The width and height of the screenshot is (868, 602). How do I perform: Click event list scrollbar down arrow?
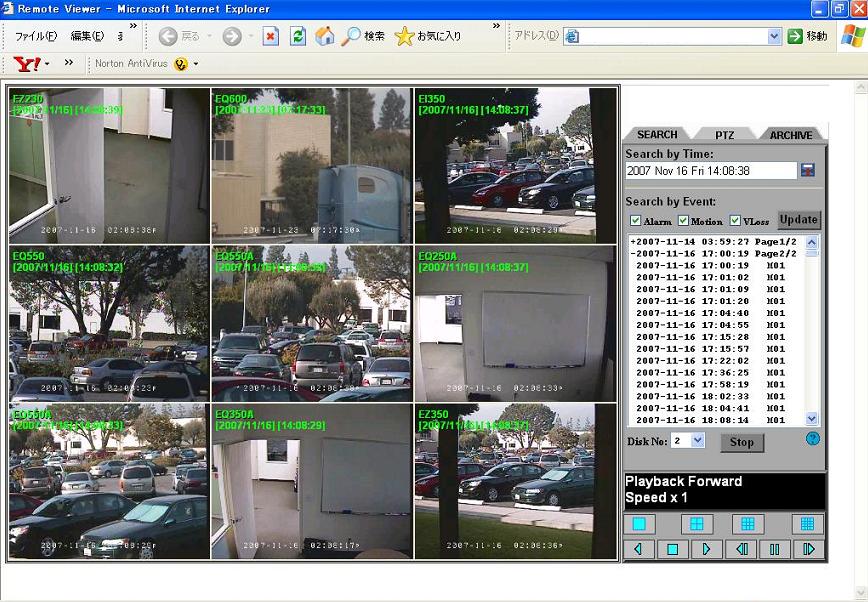812,419
